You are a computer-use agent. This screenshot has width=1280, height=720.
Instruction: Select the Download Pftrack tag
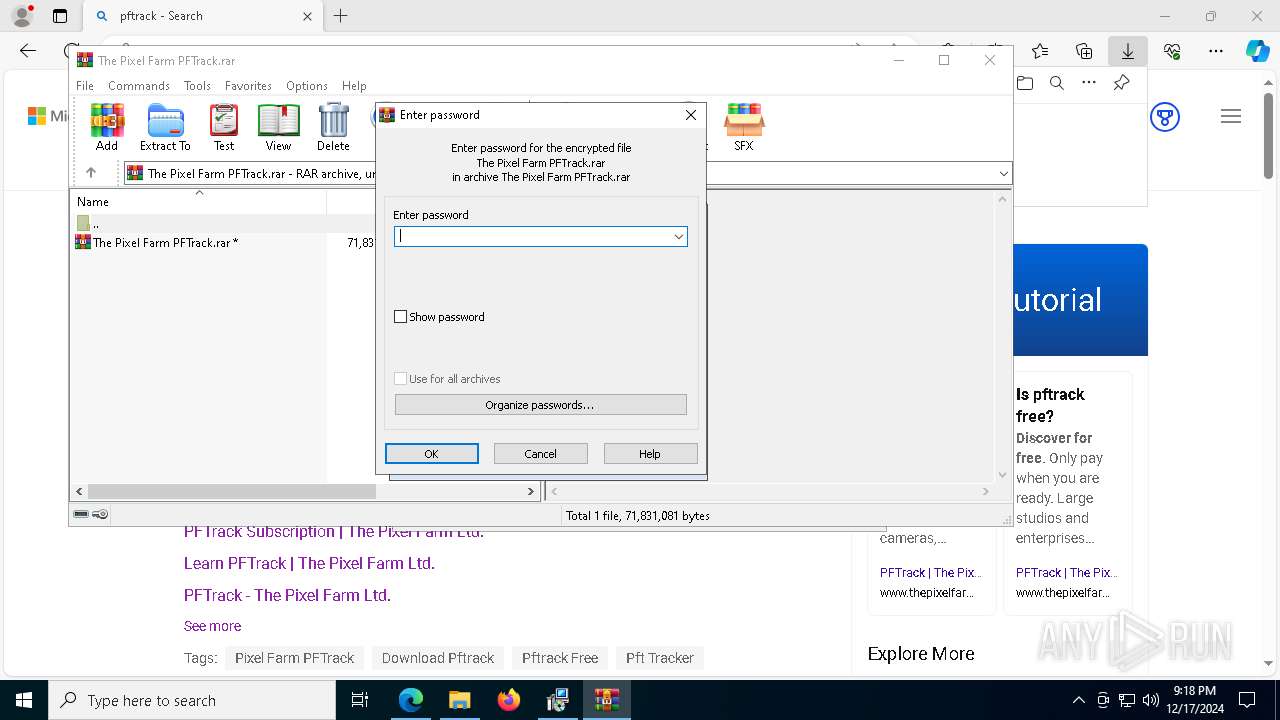[438, 658]
